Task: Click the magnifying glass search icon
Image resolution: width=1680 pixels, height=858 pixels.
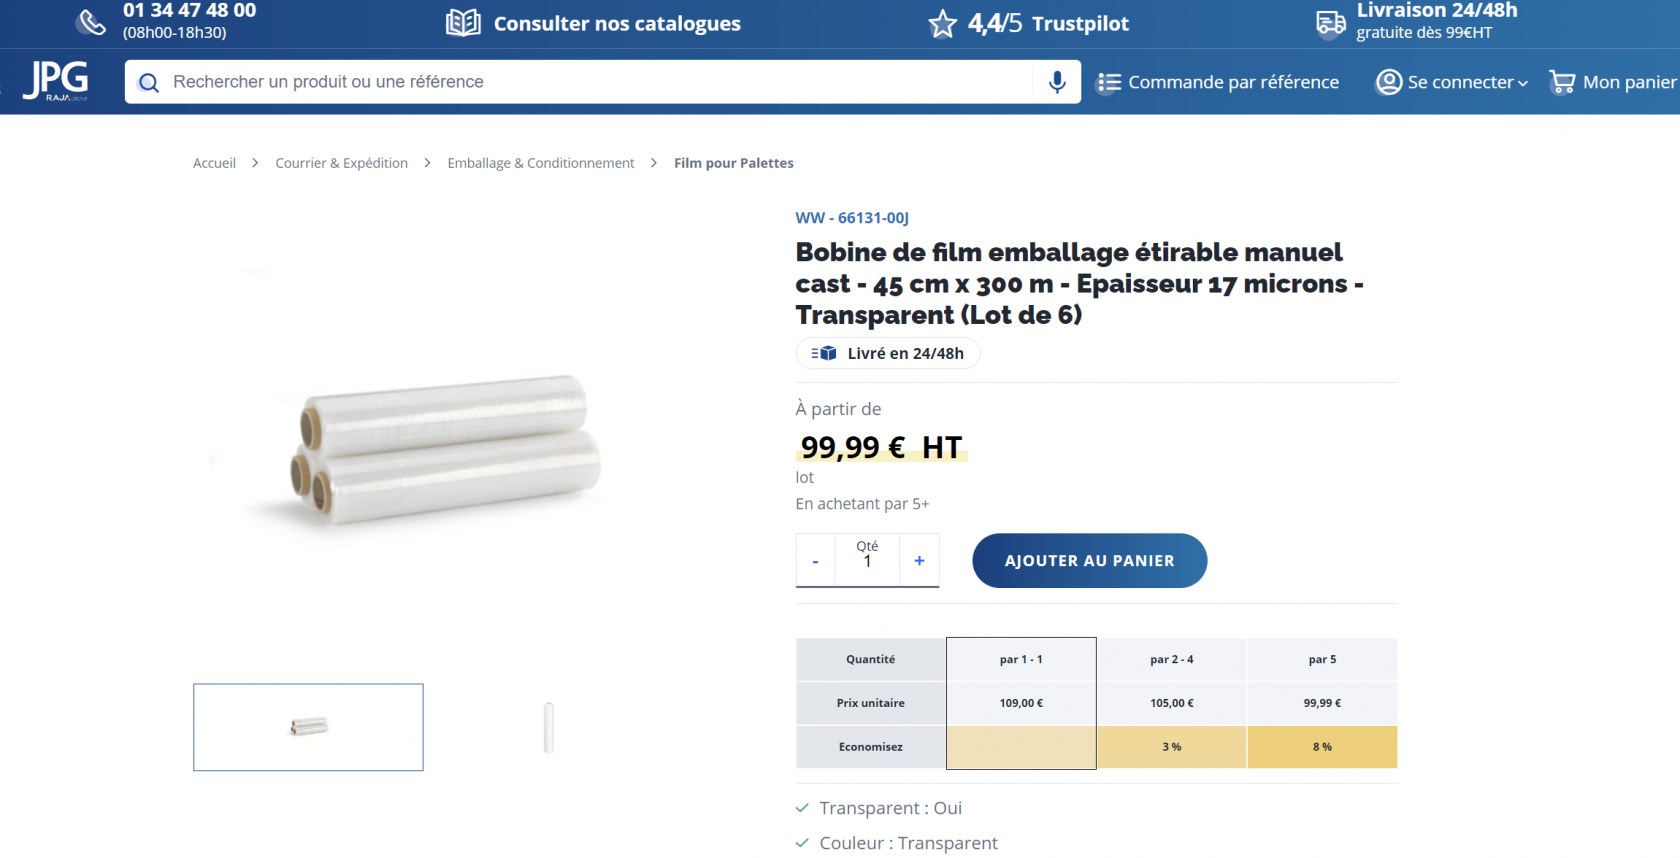Action: (149, 83)
